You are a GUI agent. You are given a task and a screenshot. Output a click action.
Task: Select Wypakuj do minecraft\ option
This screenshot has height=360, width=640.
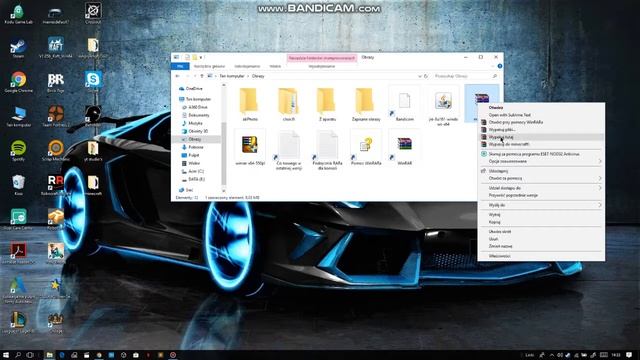click(x=541, y=144)
